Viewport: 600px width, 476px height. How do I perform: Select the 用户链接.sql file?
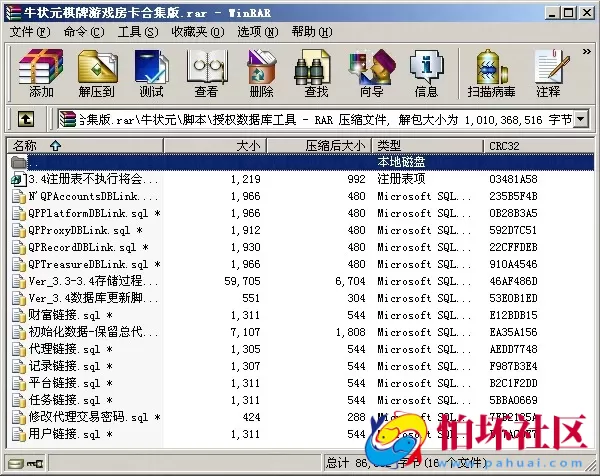point(301,434)
